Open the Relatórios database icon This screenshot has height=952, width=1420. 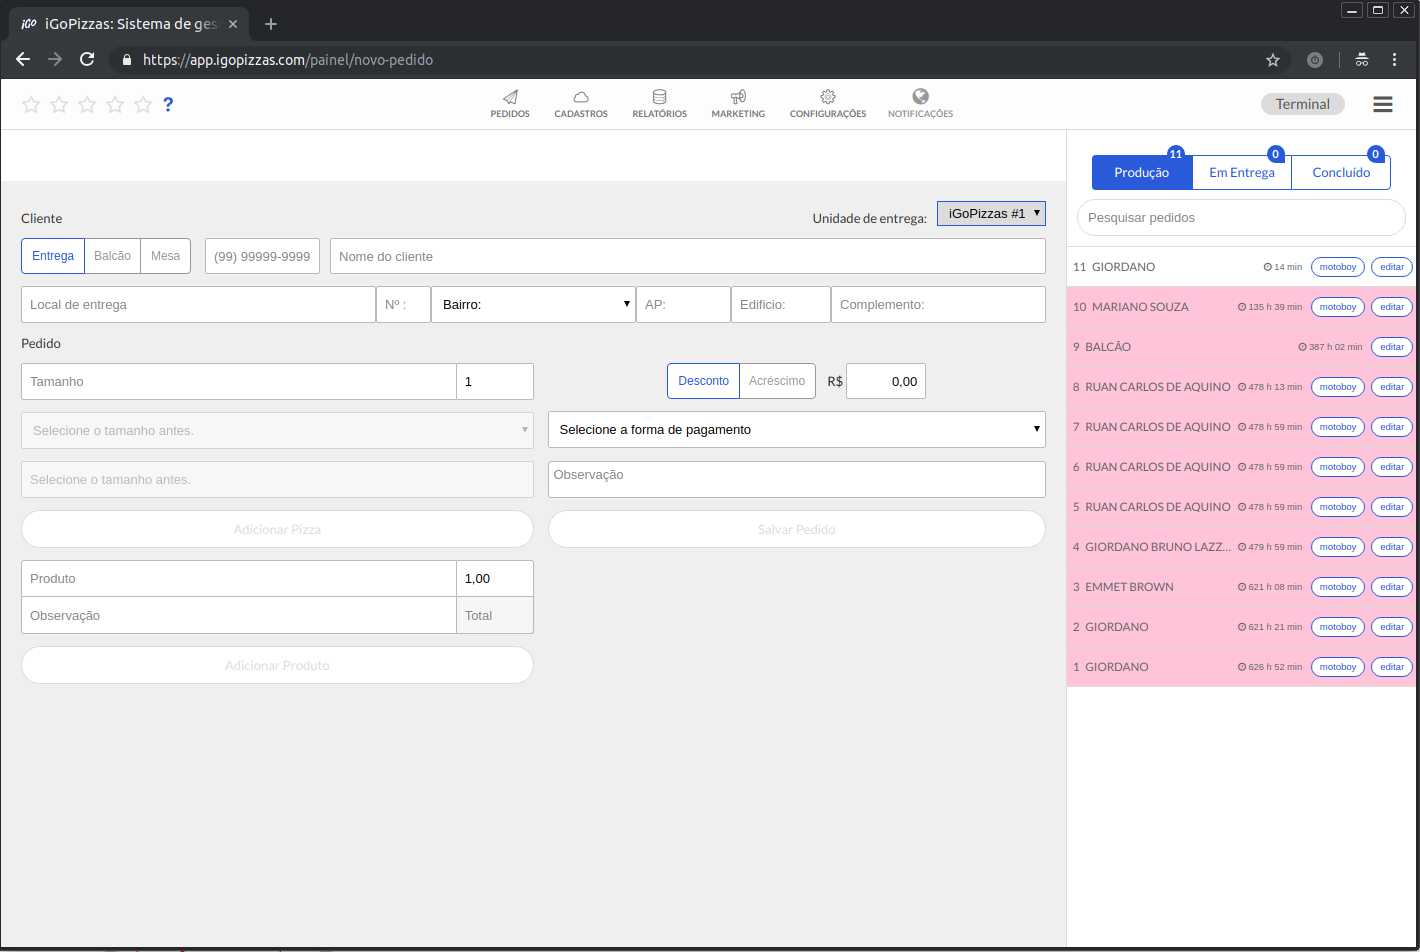click(x=659, y=98)
